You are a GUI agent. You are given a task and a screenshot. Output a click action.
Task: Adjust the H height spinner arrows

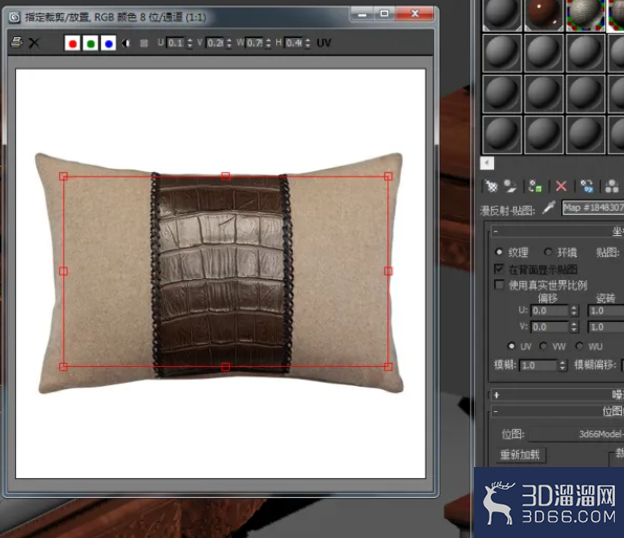pyautogui.click(x=308, y=43)
